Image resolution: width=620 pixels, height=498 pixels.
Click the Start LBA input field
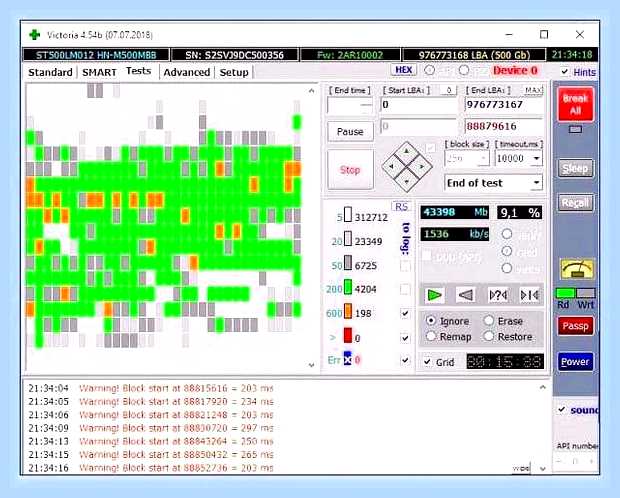tap(419, 105)
